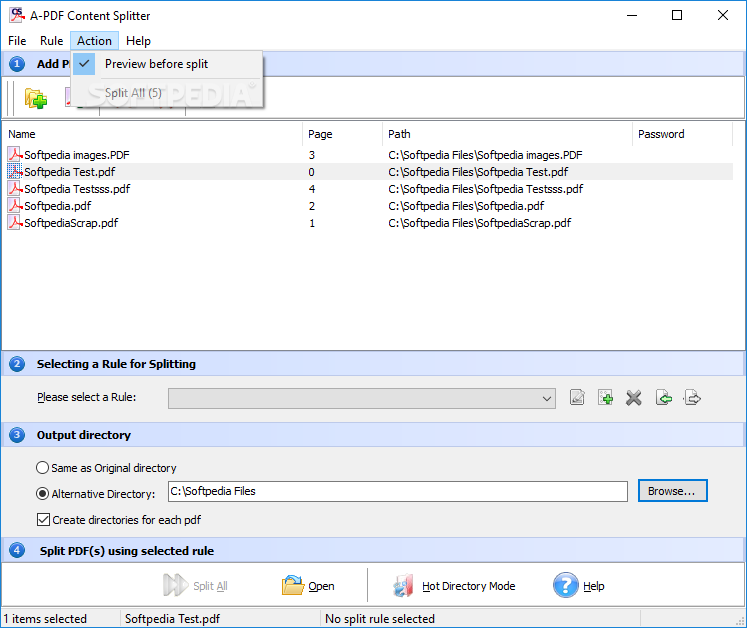This screenshot has height=628, width=747.
Task: Click the A-PDF Content Splitter title bar icon
Action: [17, 15]
